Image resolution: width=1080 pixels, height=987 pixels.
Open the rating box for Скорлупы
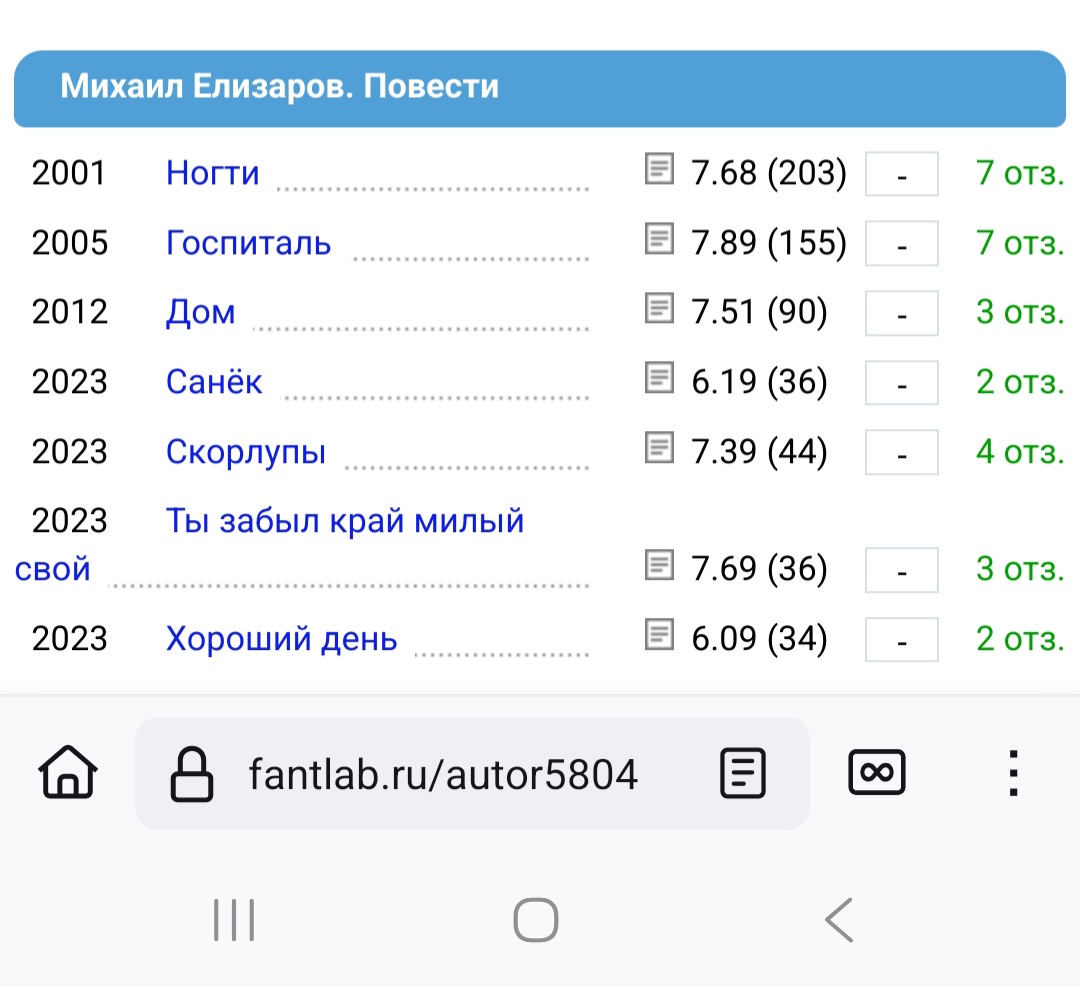[x=902, y=453]
